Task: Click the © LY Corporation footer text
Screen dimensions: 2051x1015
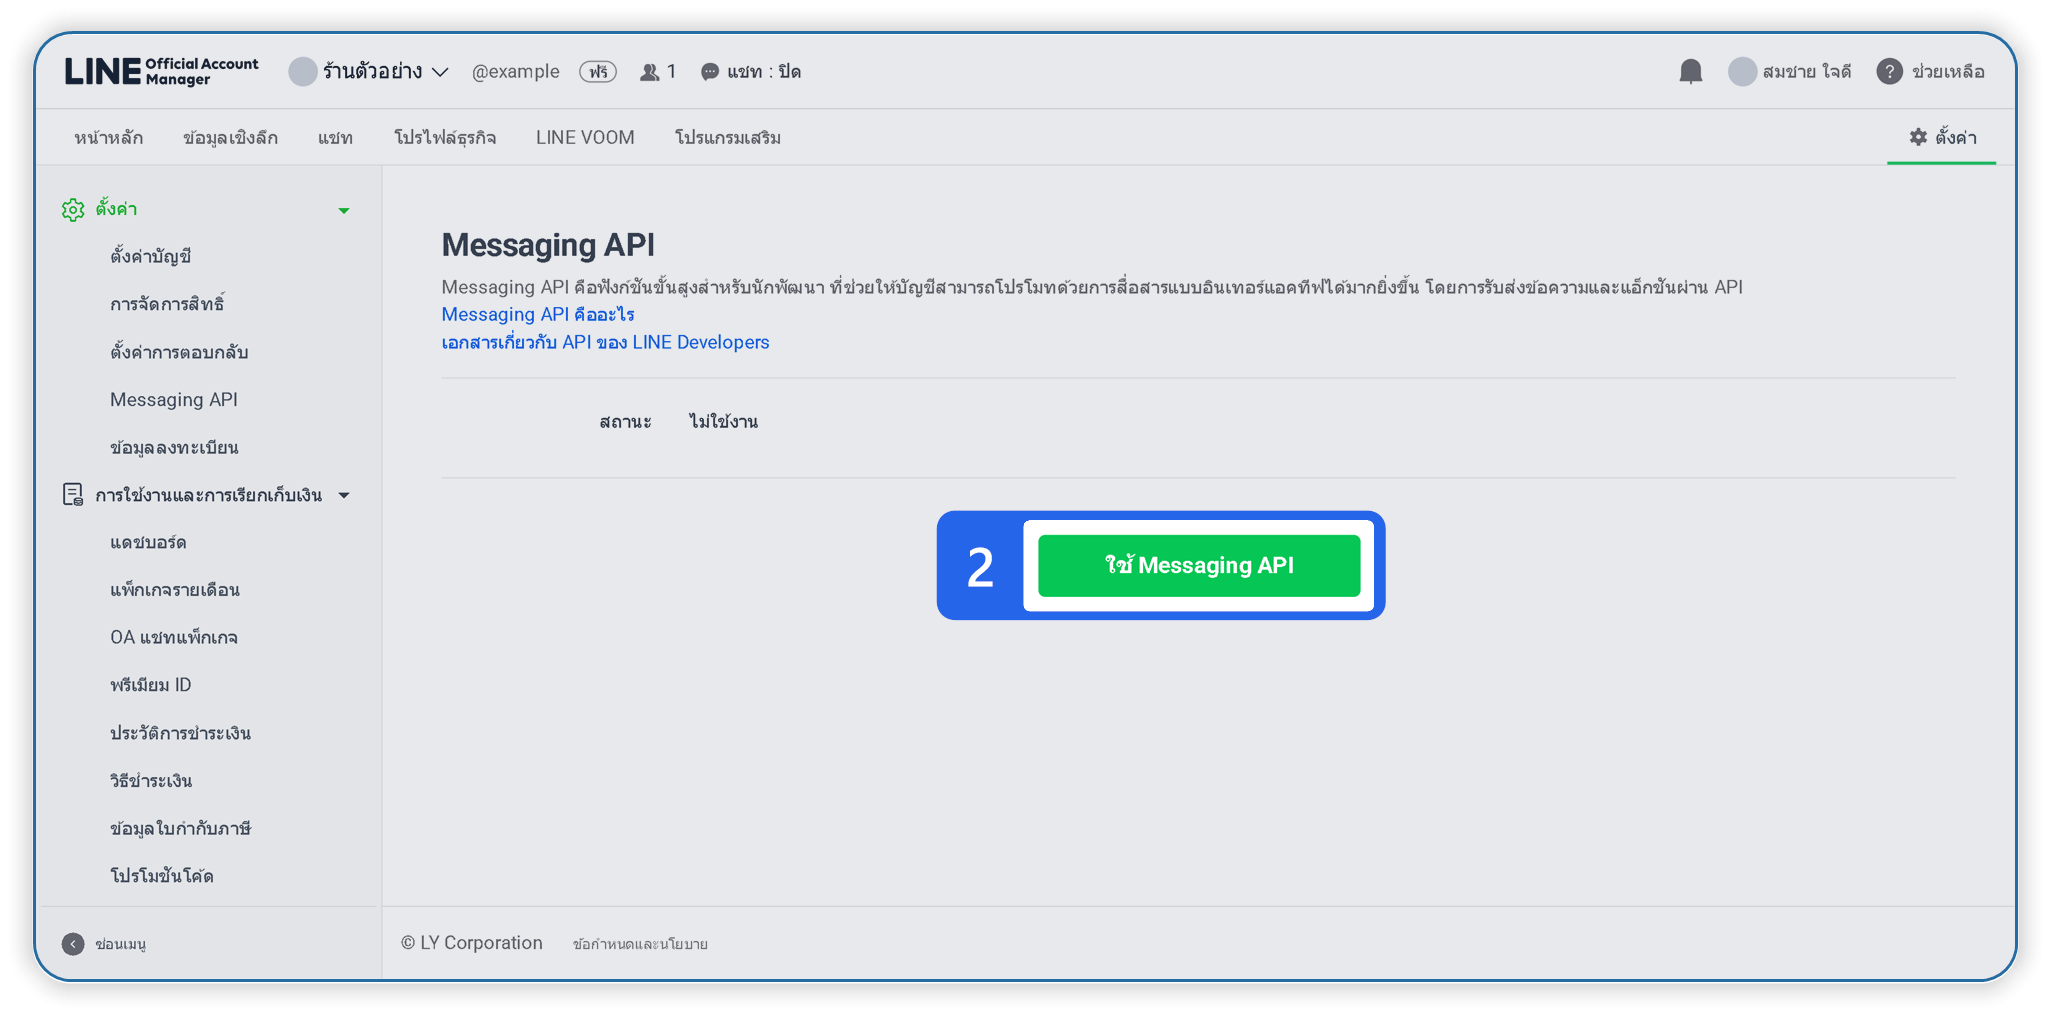Action: tap(472, 943)
